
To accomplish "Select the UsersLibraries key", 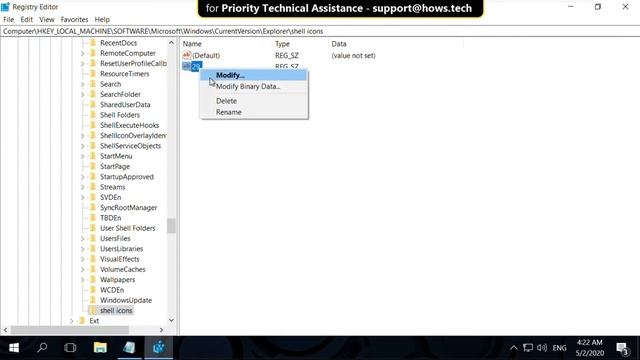I will pyautogui.click(x=122, y=249).
